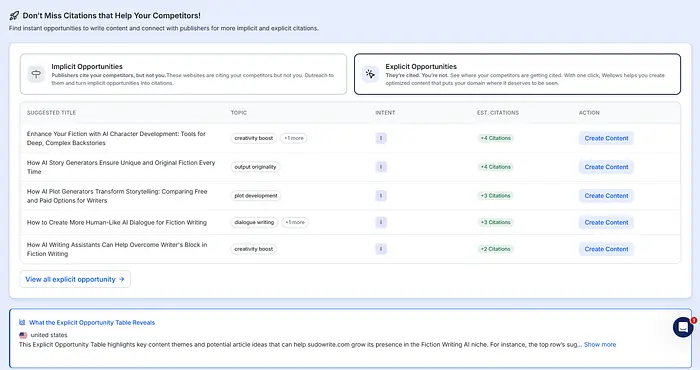This screenshot has height=370, width=700.
Task: Select title Enhance Your Fiction with AI Character Development
Action: click(x=116, y=138)
